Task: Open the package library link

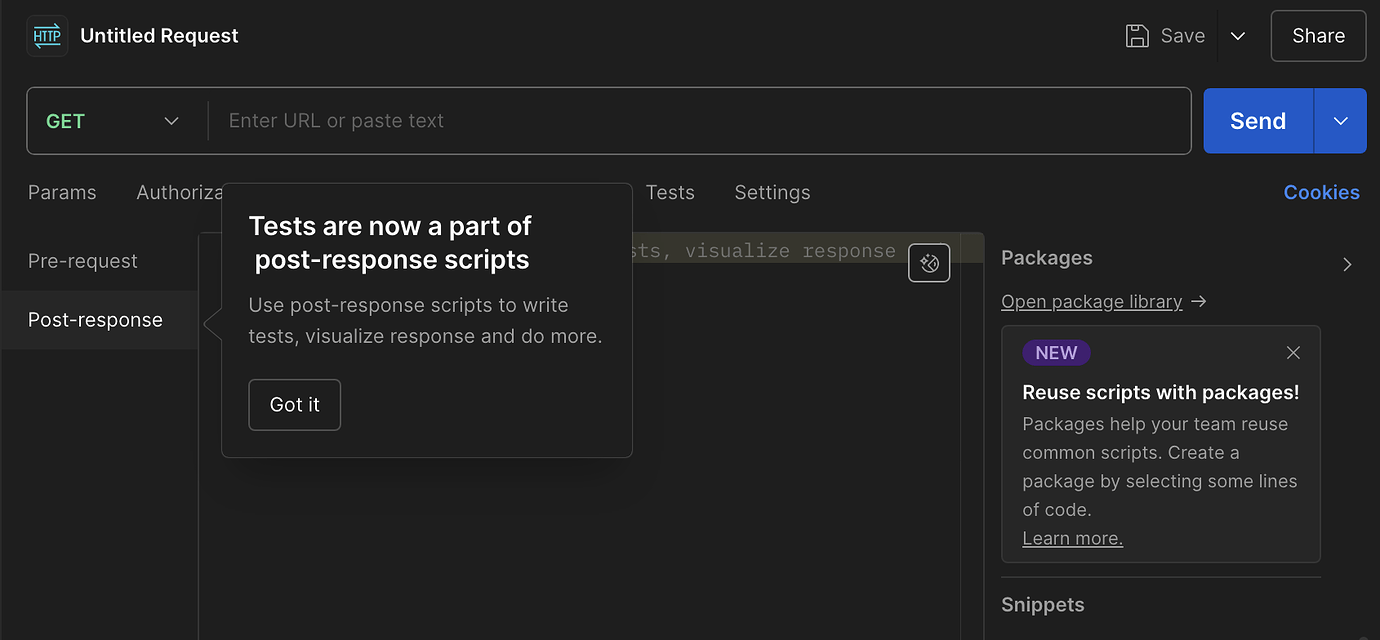Action: (1091, 301)
